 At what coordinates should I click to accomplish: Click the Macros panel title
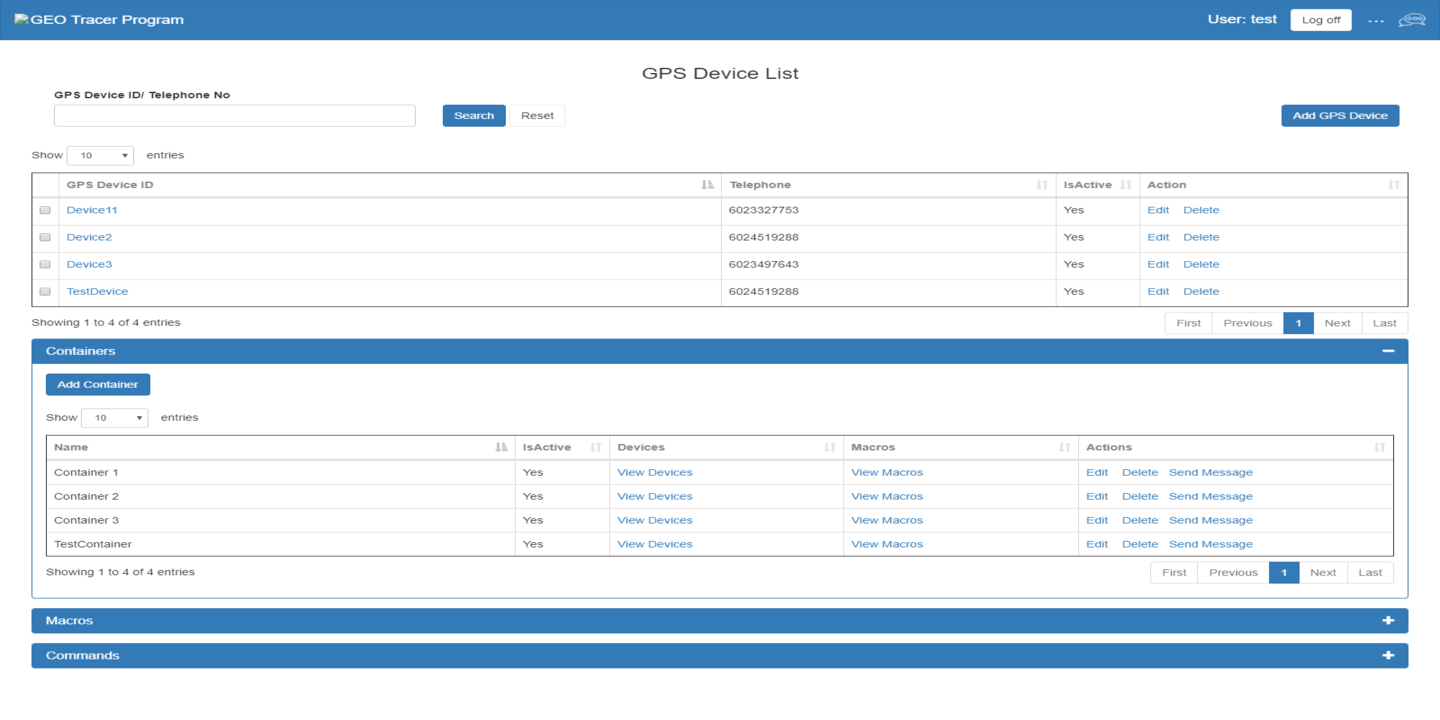point(69,621)
